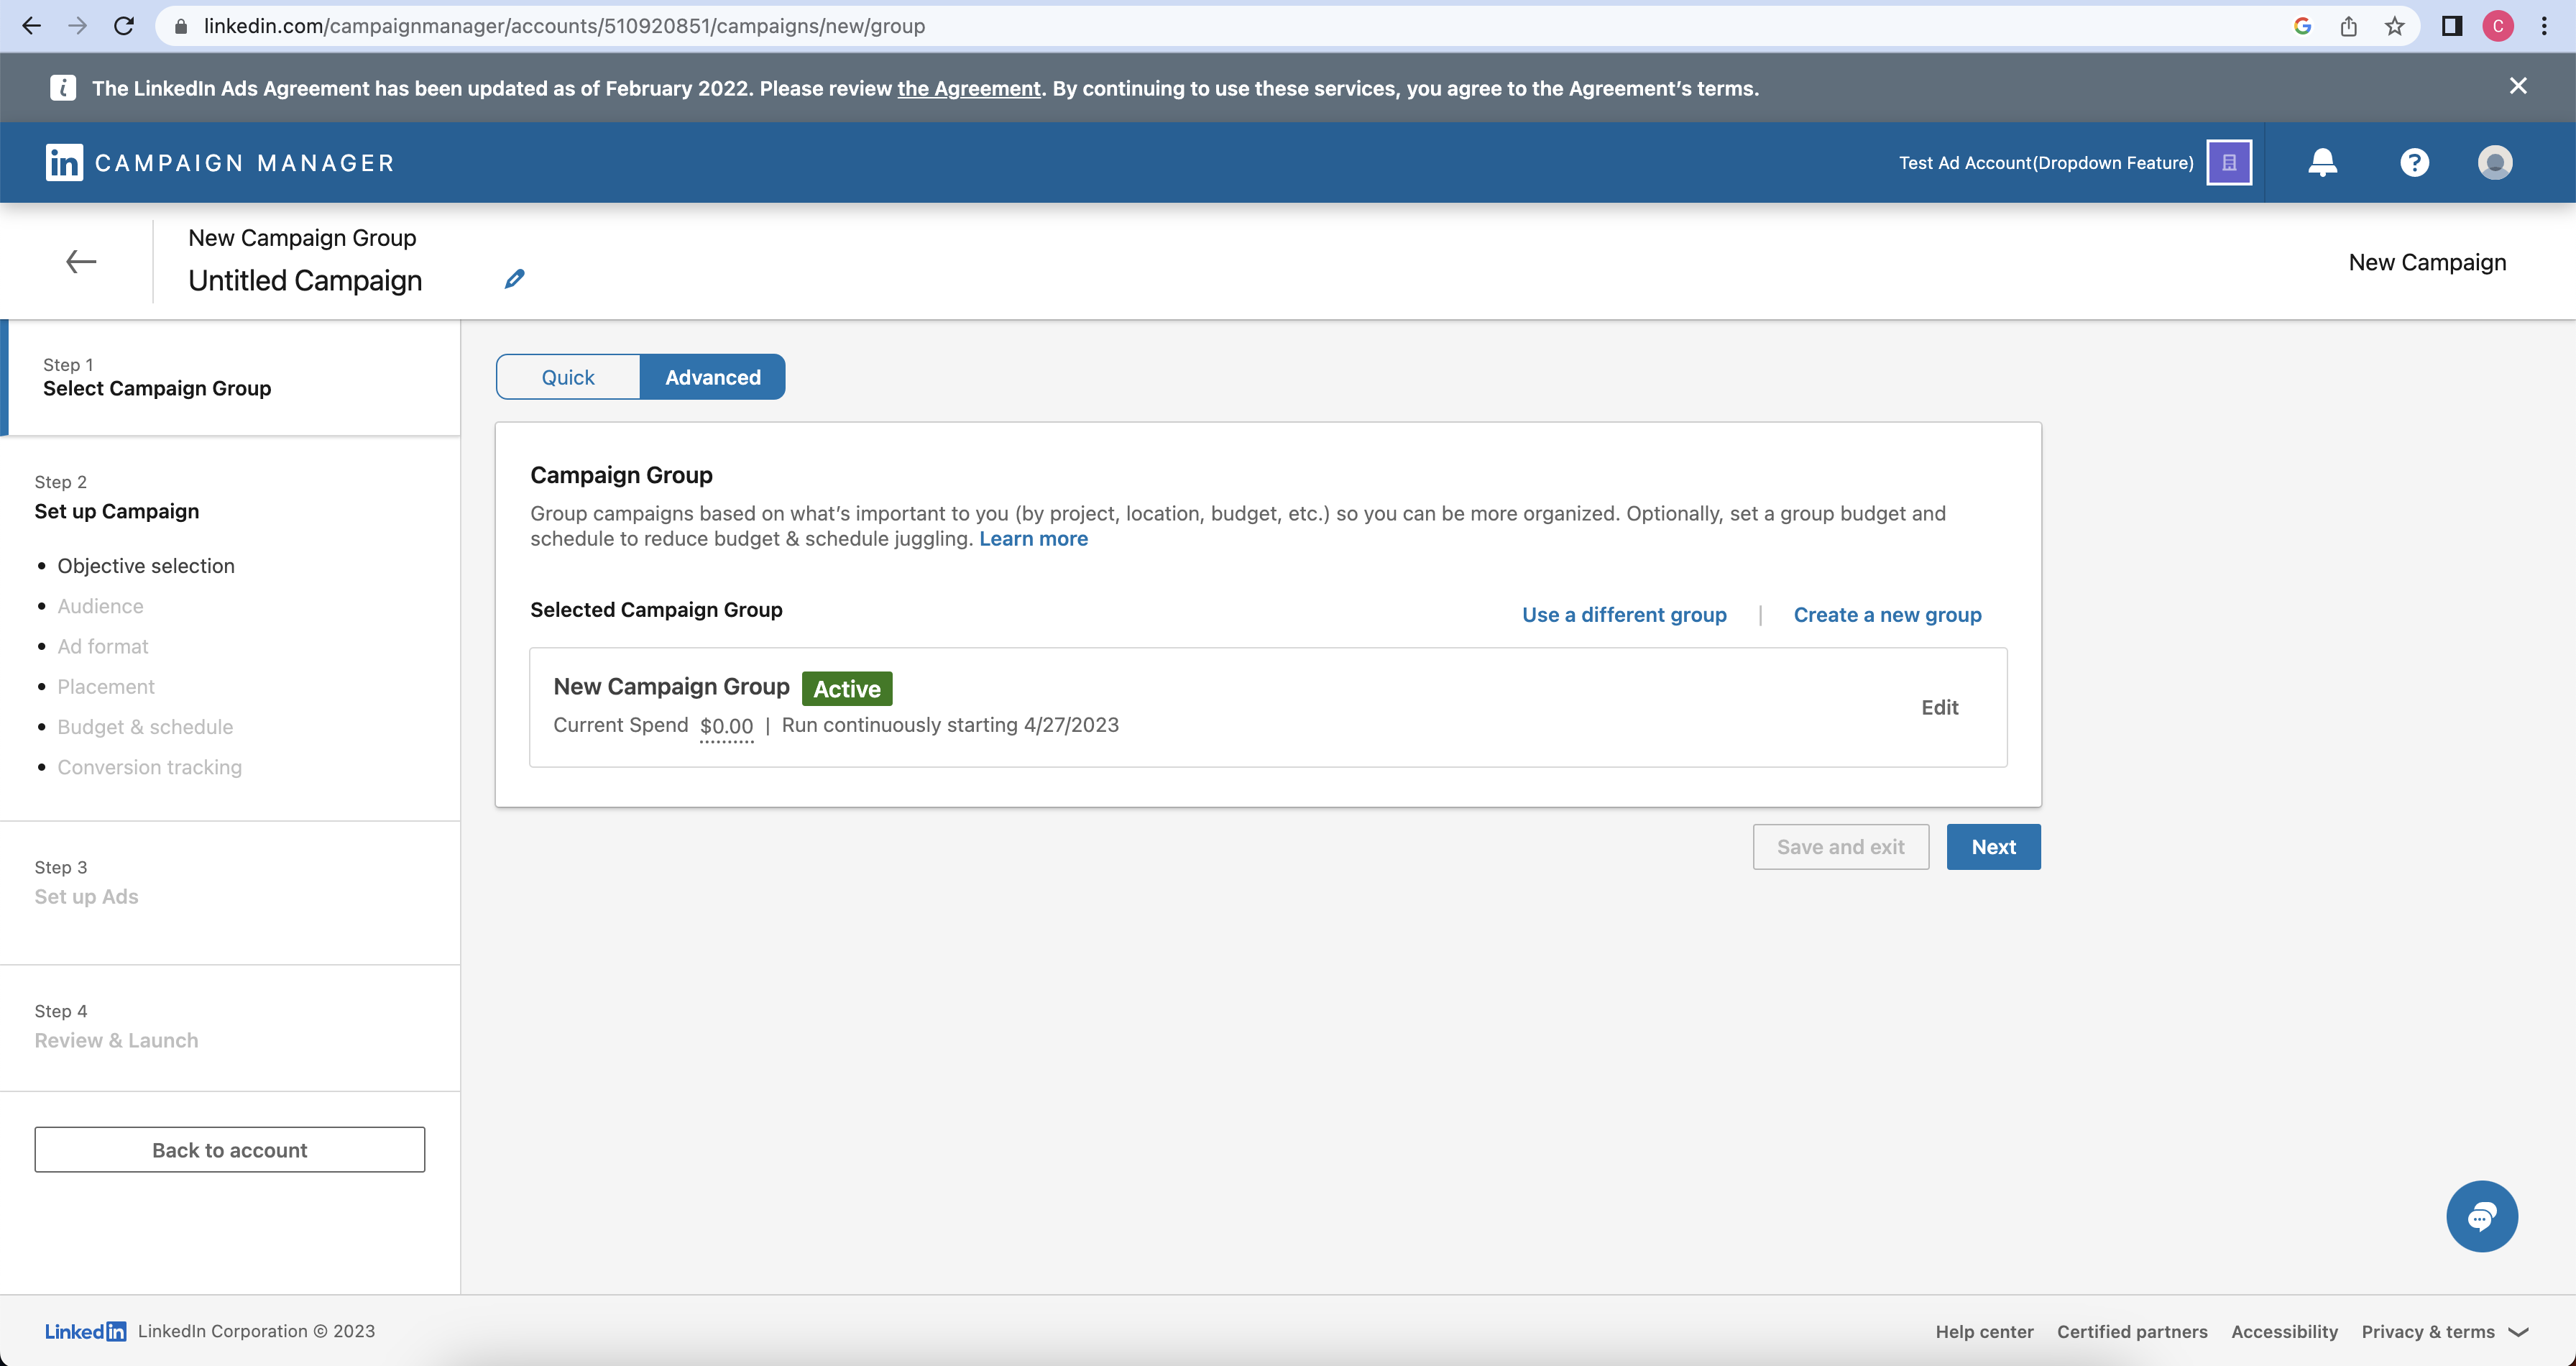Image resolution: width=2576 pixels, height=1366 pixels.
Task: Switch to Quick mode
Action: tap(568, 377)
